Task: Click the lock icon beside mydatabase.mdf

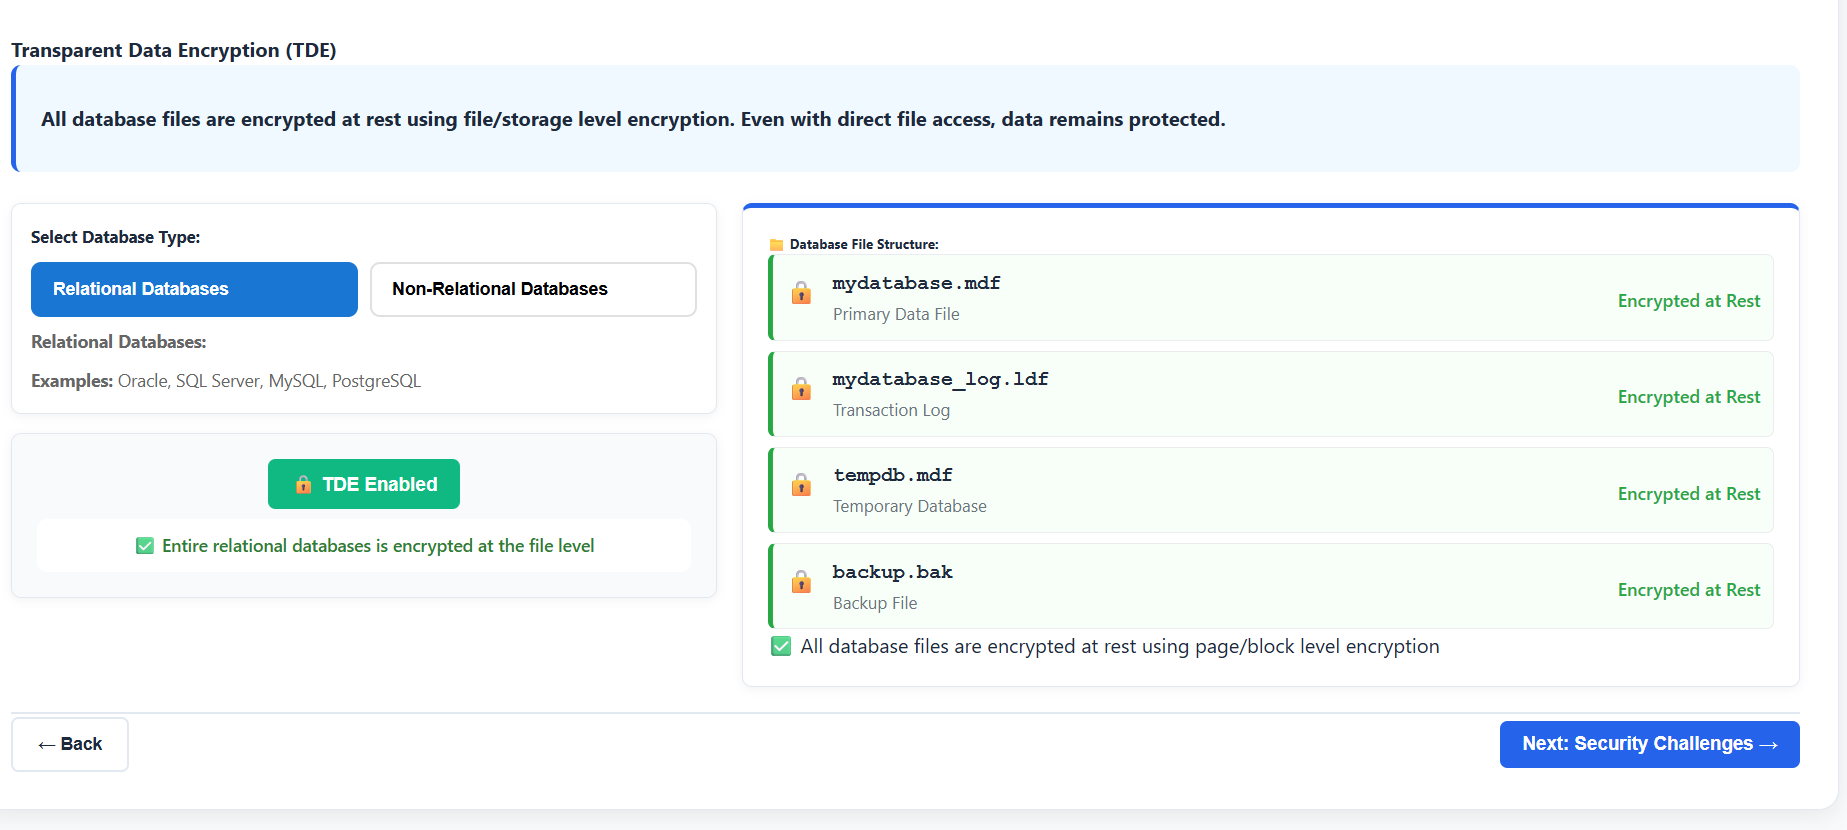Action: point(801,293)
